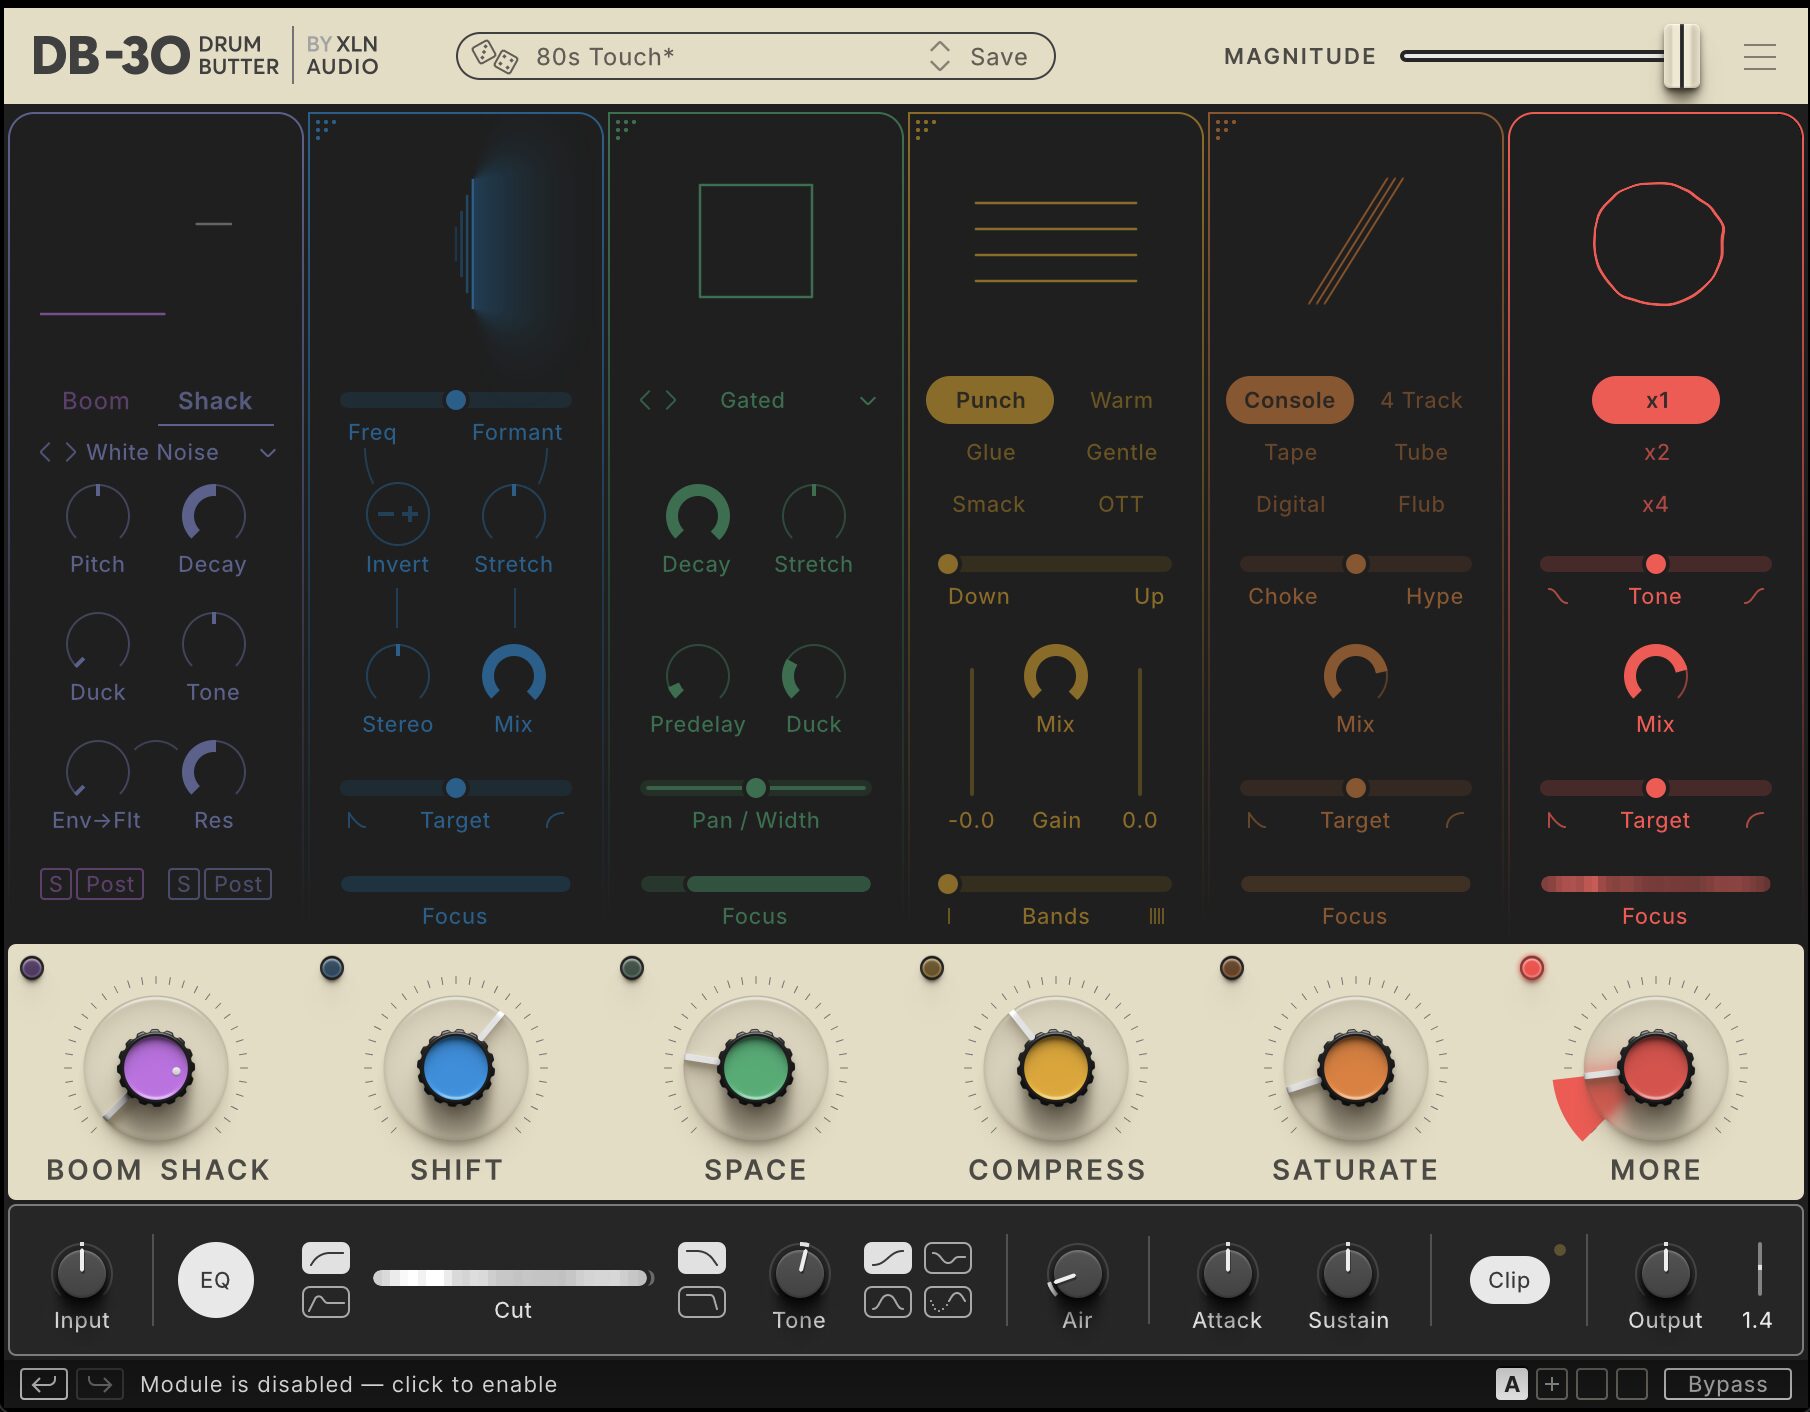Click the redo arrow icon
The width and height of the screenshot is (1810, 1412).
pos(100,1384)
